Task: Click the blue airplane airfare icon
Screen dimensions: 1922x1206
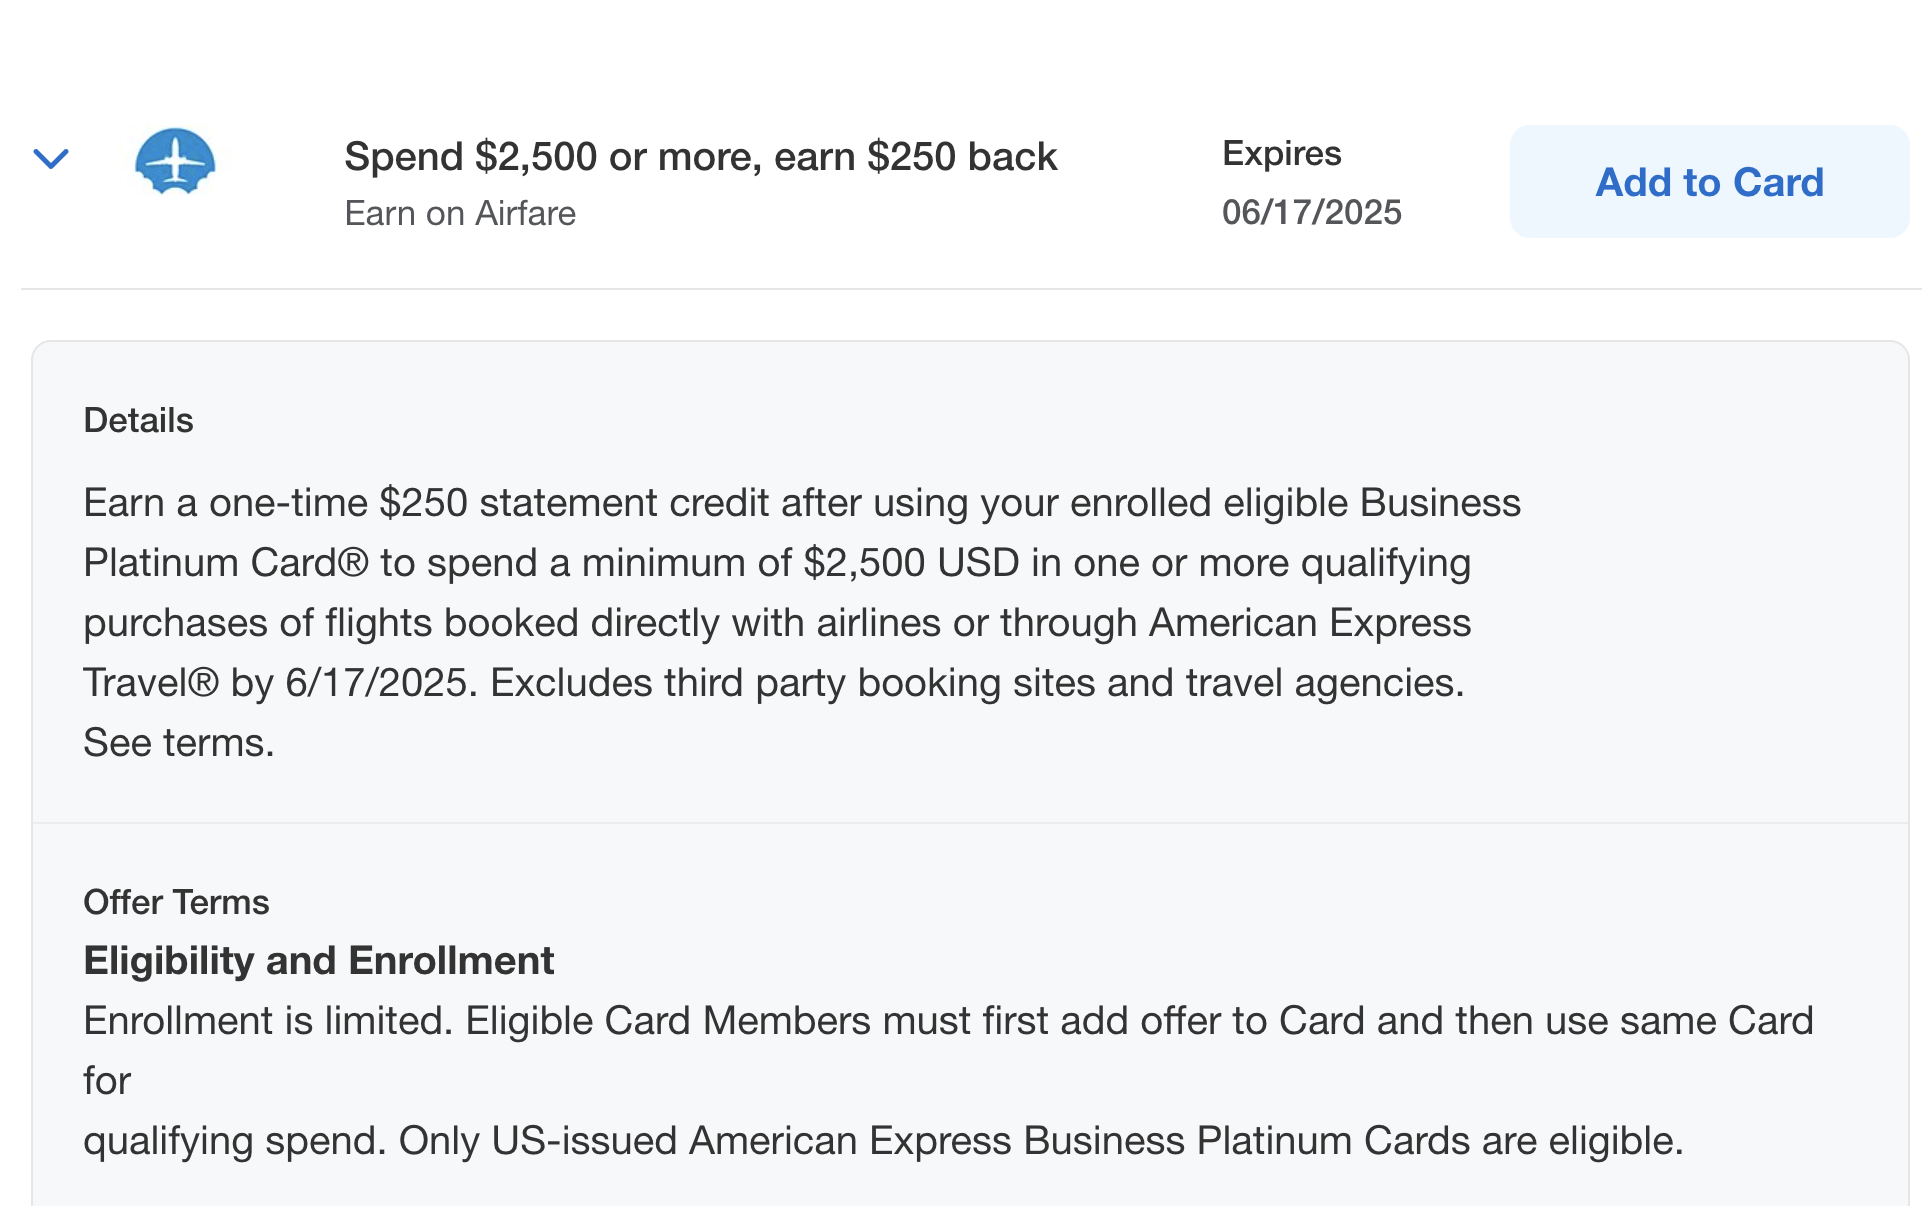Action: pyautogui.click(x=175, y=161)
